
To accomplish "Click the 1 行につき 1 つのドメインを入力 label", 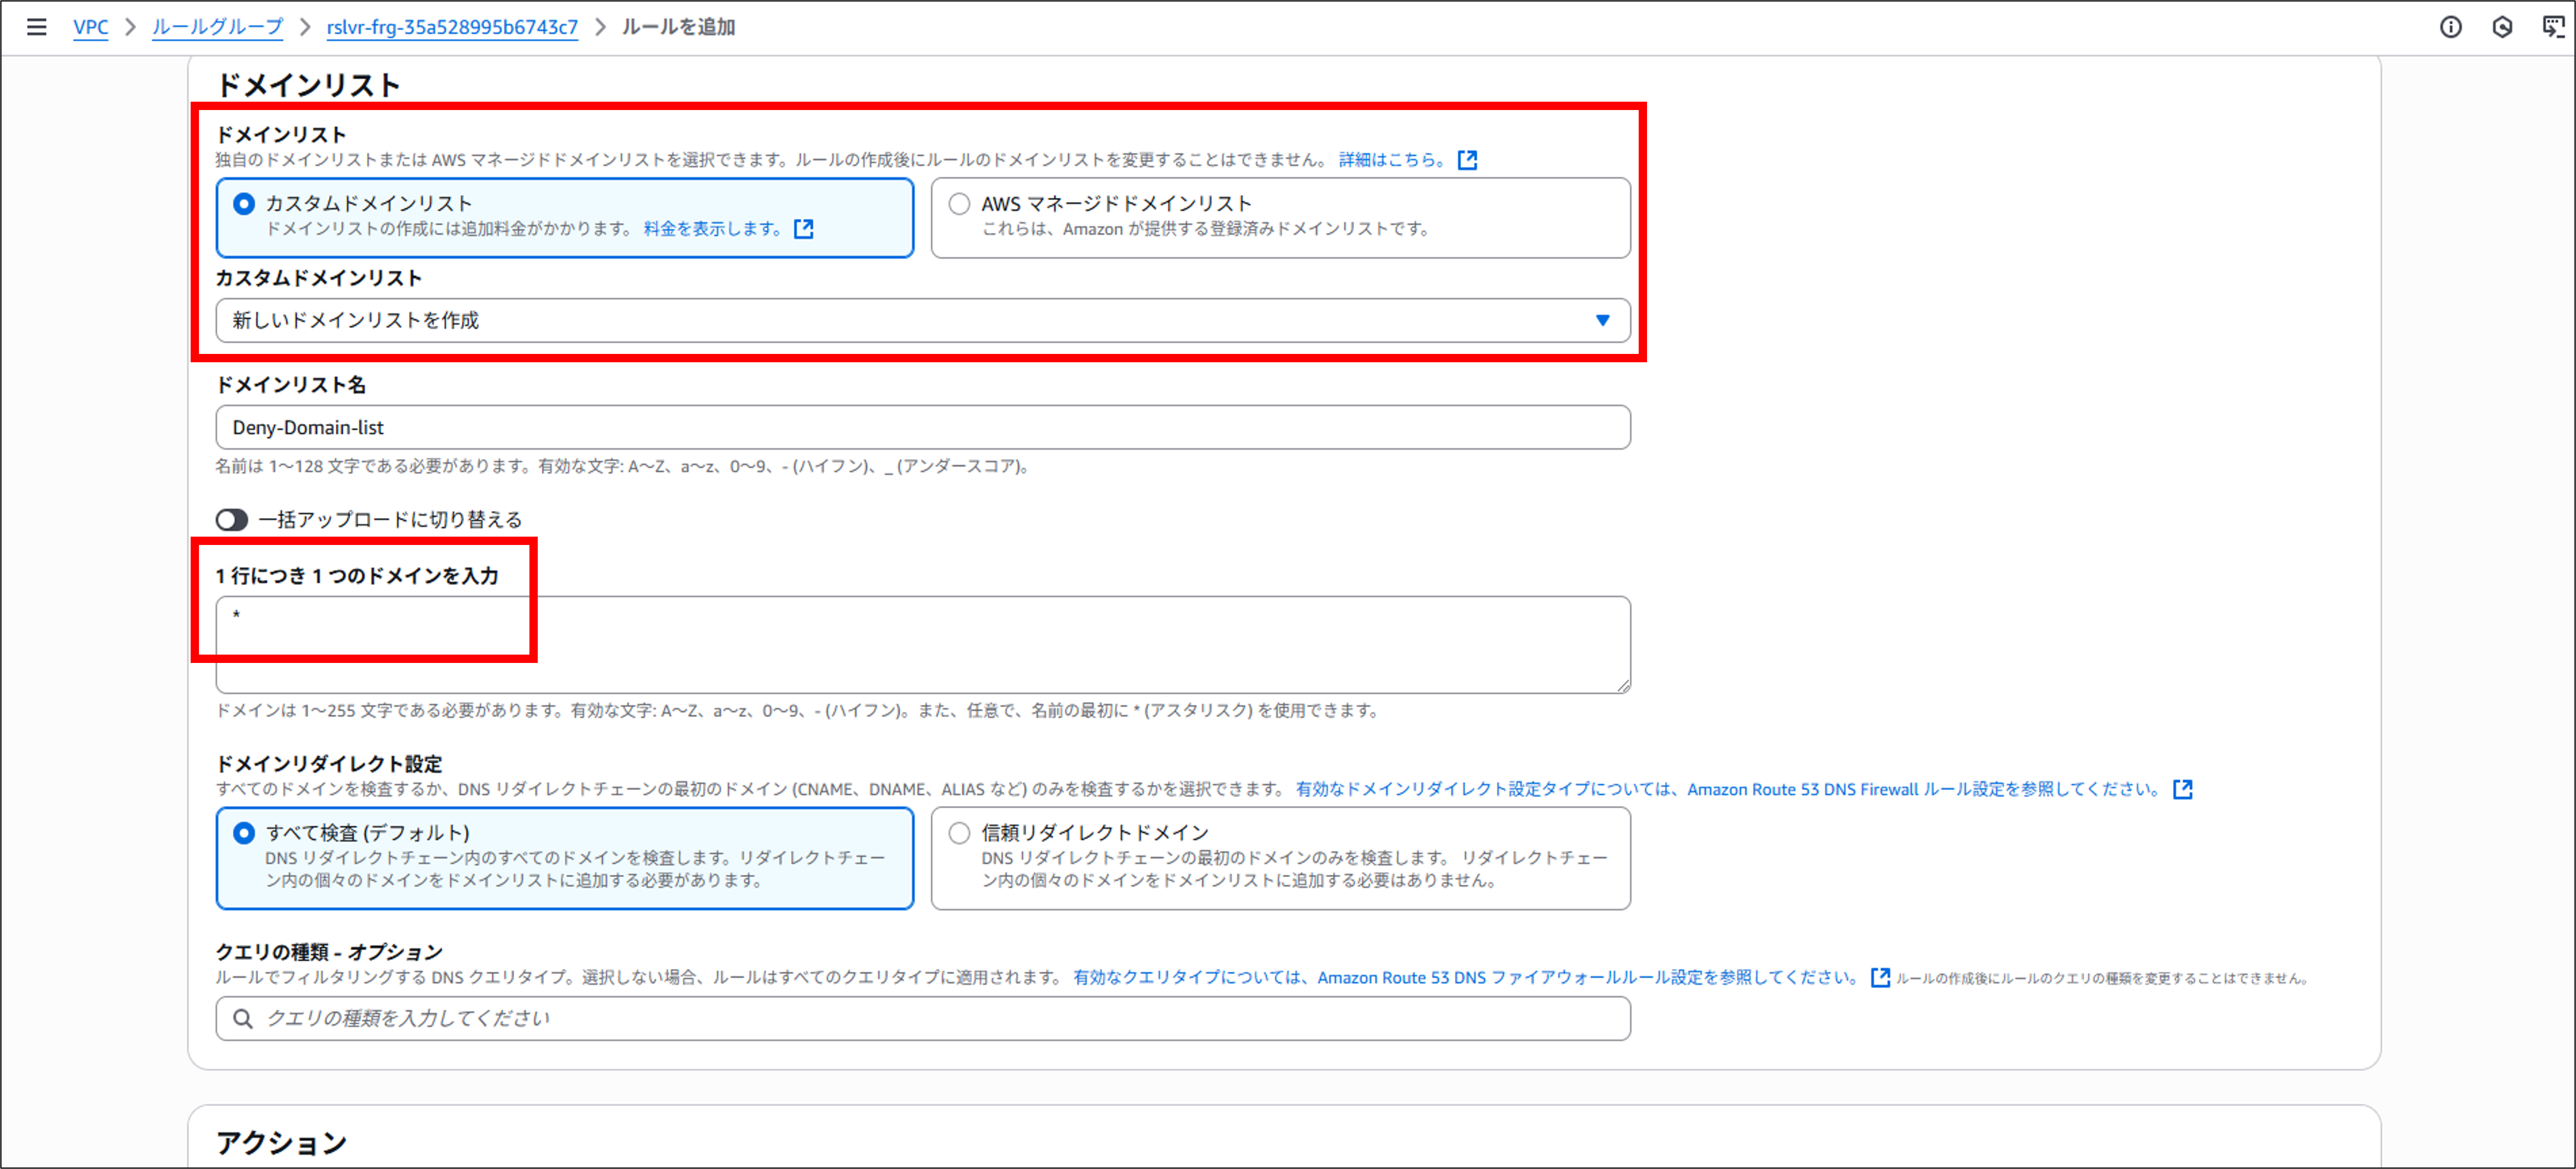I will [x=357, y=576].
